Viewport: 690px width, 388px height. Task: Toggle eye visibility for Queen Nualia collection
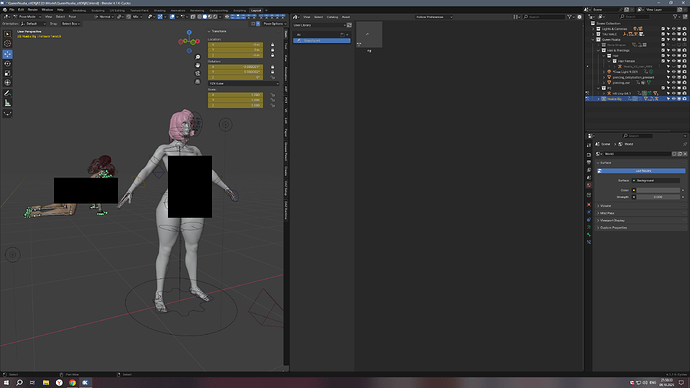click(673, 40)
